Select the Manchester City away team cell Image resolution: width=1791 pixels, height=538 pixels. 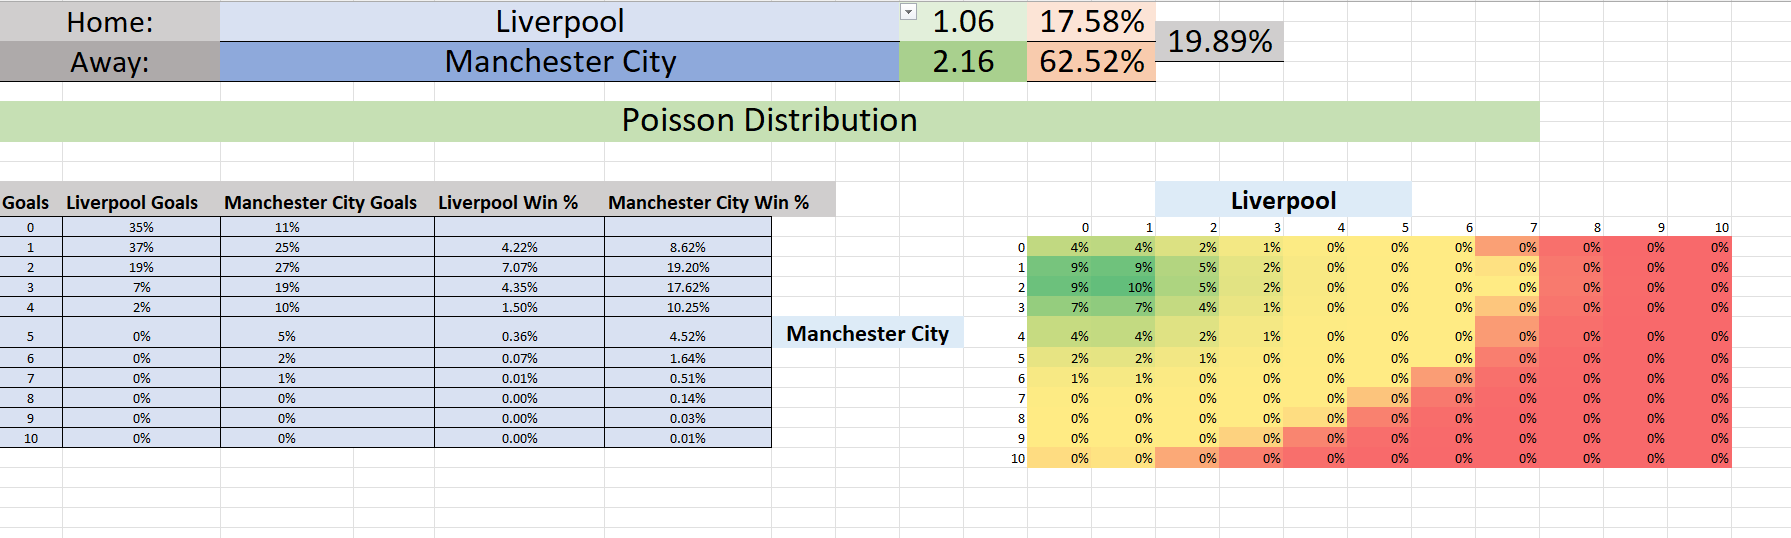point(559,62)
